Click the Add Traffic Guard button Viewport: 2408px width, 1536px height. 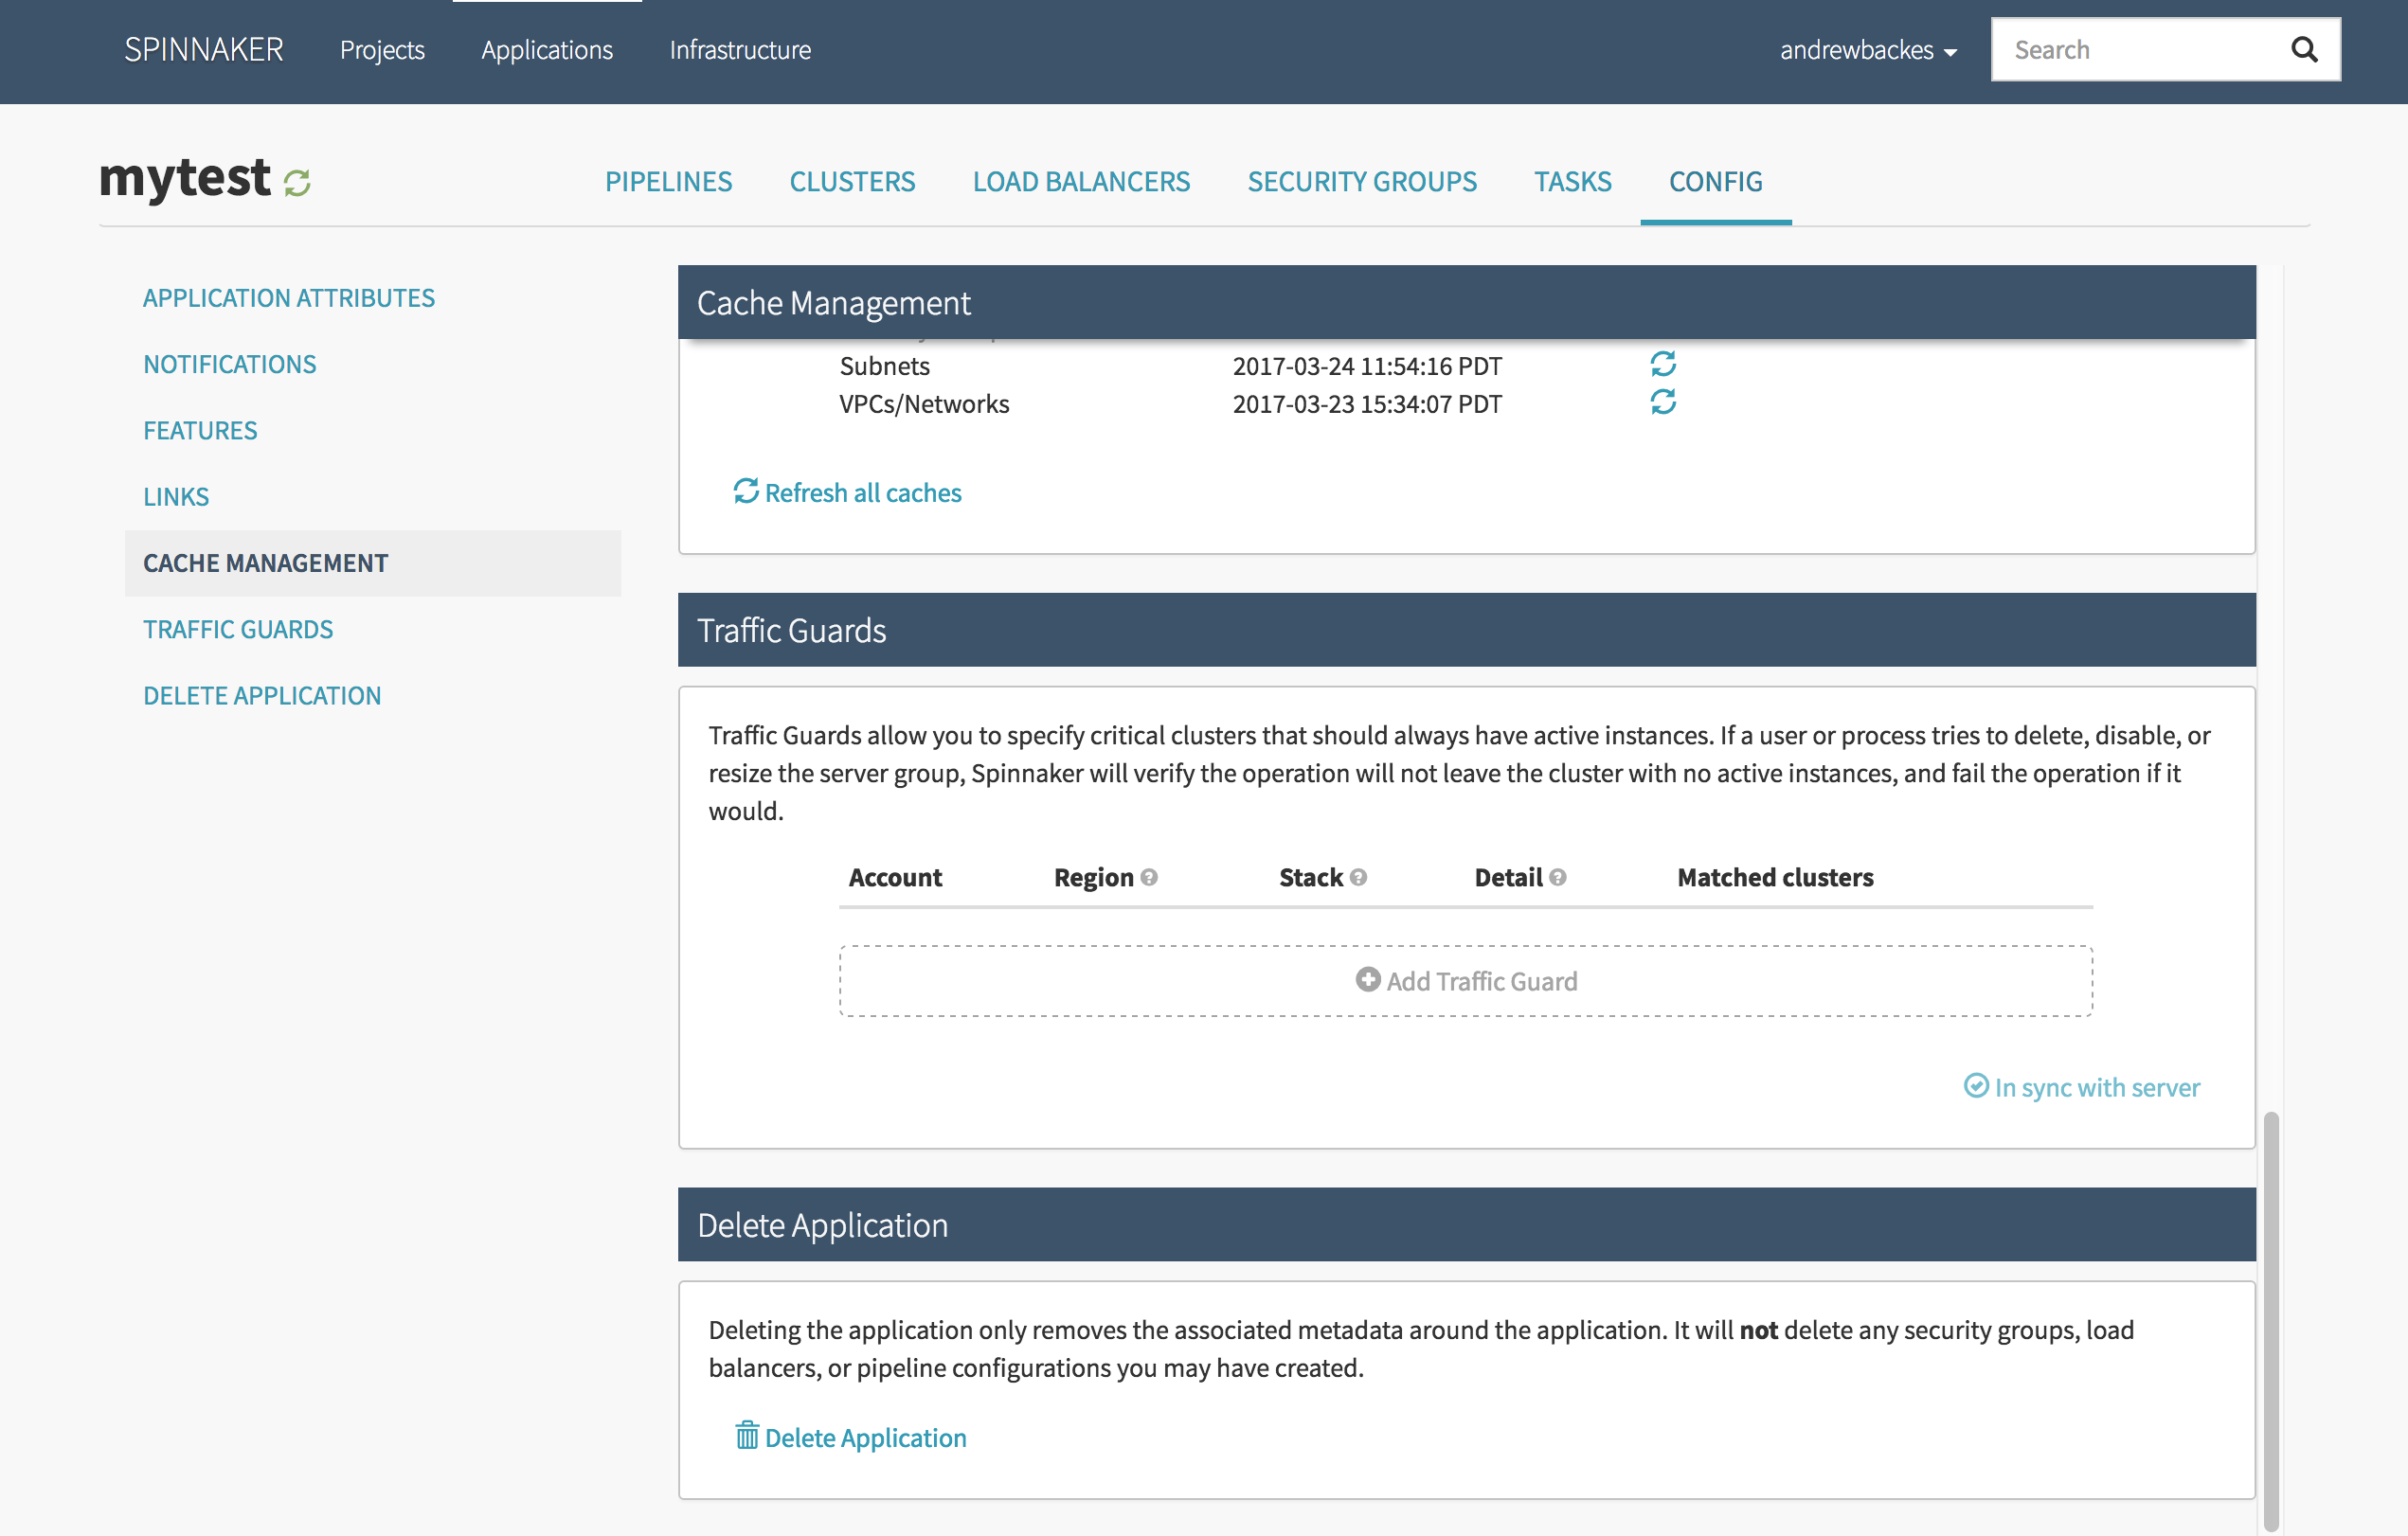click(x=1465, y=981)
